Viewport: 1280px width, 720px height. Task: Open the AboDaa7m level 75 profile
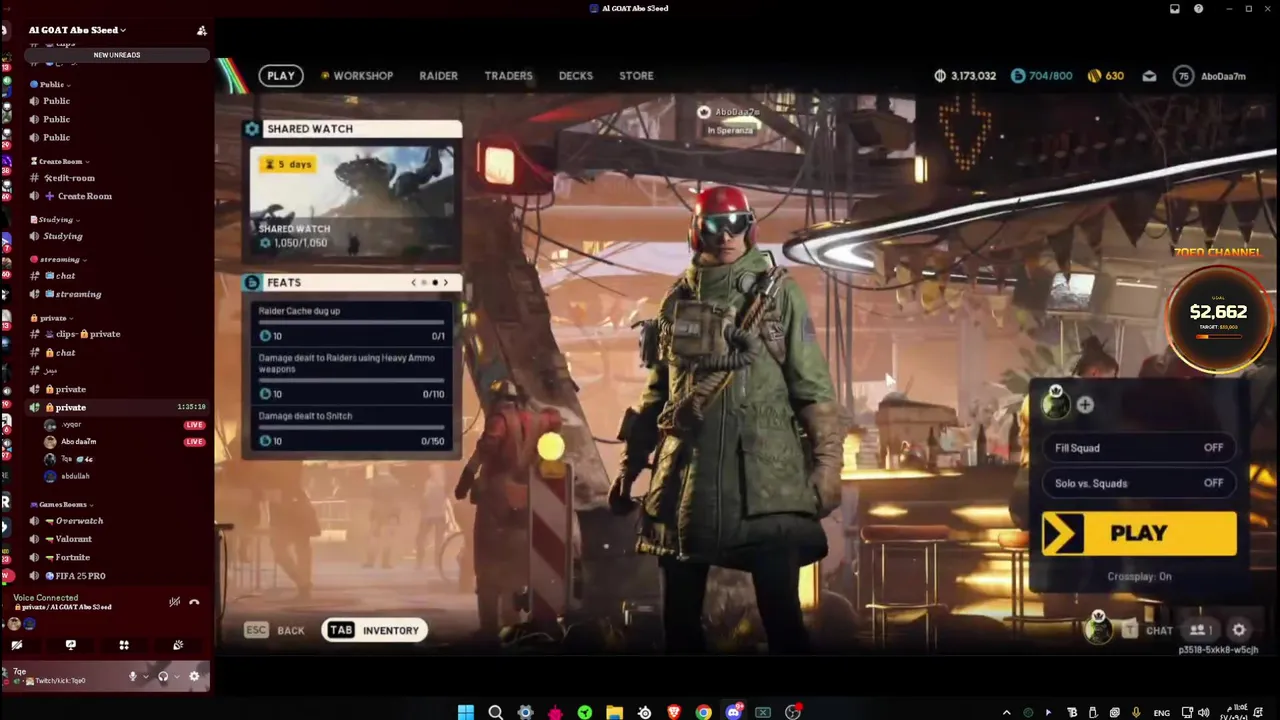[1210, 76]
